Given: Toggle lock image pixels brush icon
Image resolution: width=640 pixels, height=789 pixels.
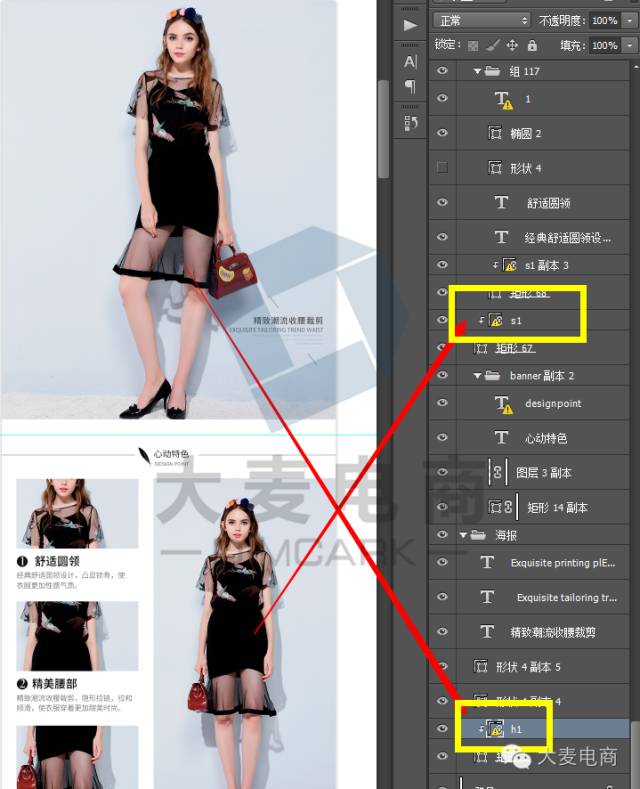Looking at the screenshot, I should click(493, 46).
